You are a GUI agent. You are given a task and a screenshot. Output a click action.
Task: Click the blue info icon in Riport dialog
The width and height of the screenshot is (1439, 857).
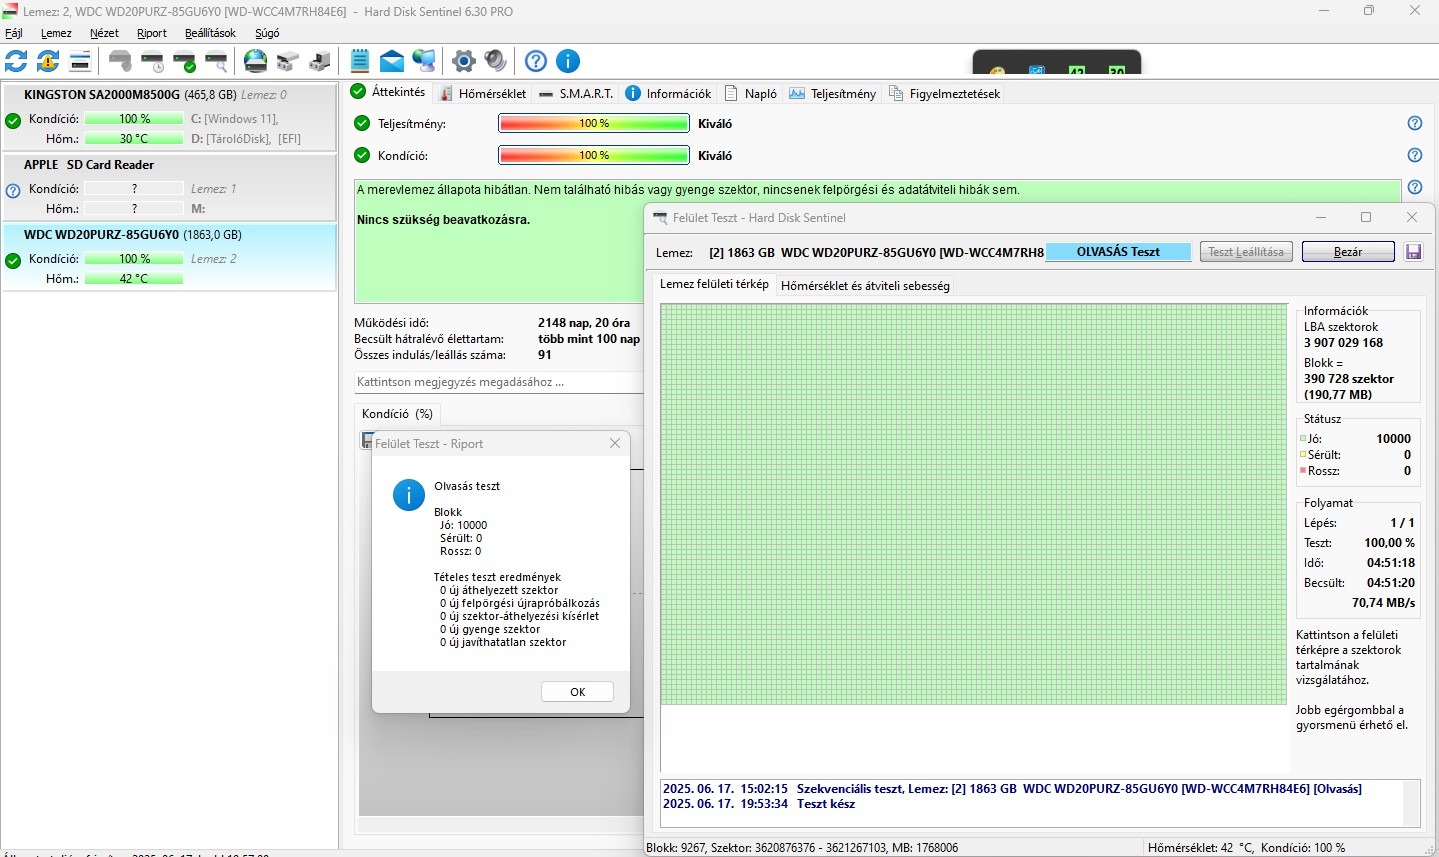click(x=409, y=495)
